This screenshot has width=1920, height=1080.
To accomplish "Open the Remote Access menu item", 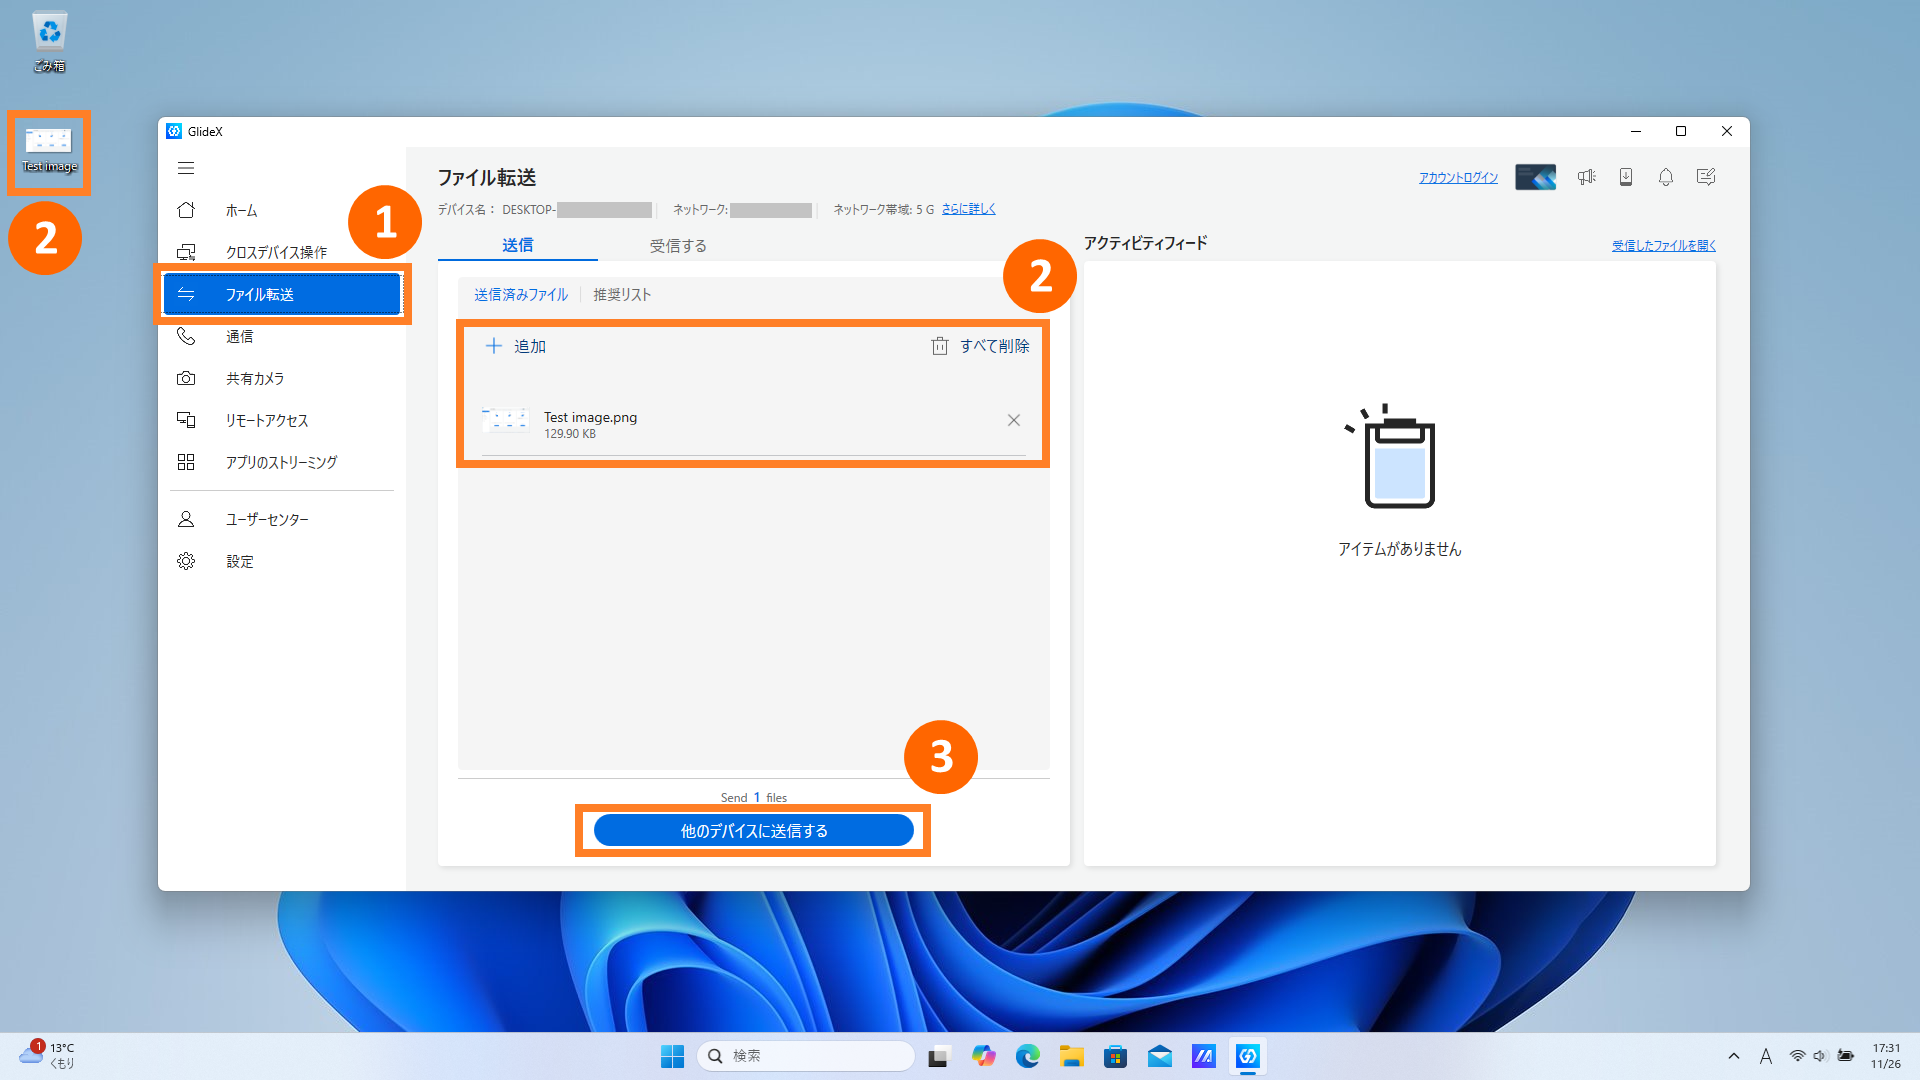I will click(266, 421).
